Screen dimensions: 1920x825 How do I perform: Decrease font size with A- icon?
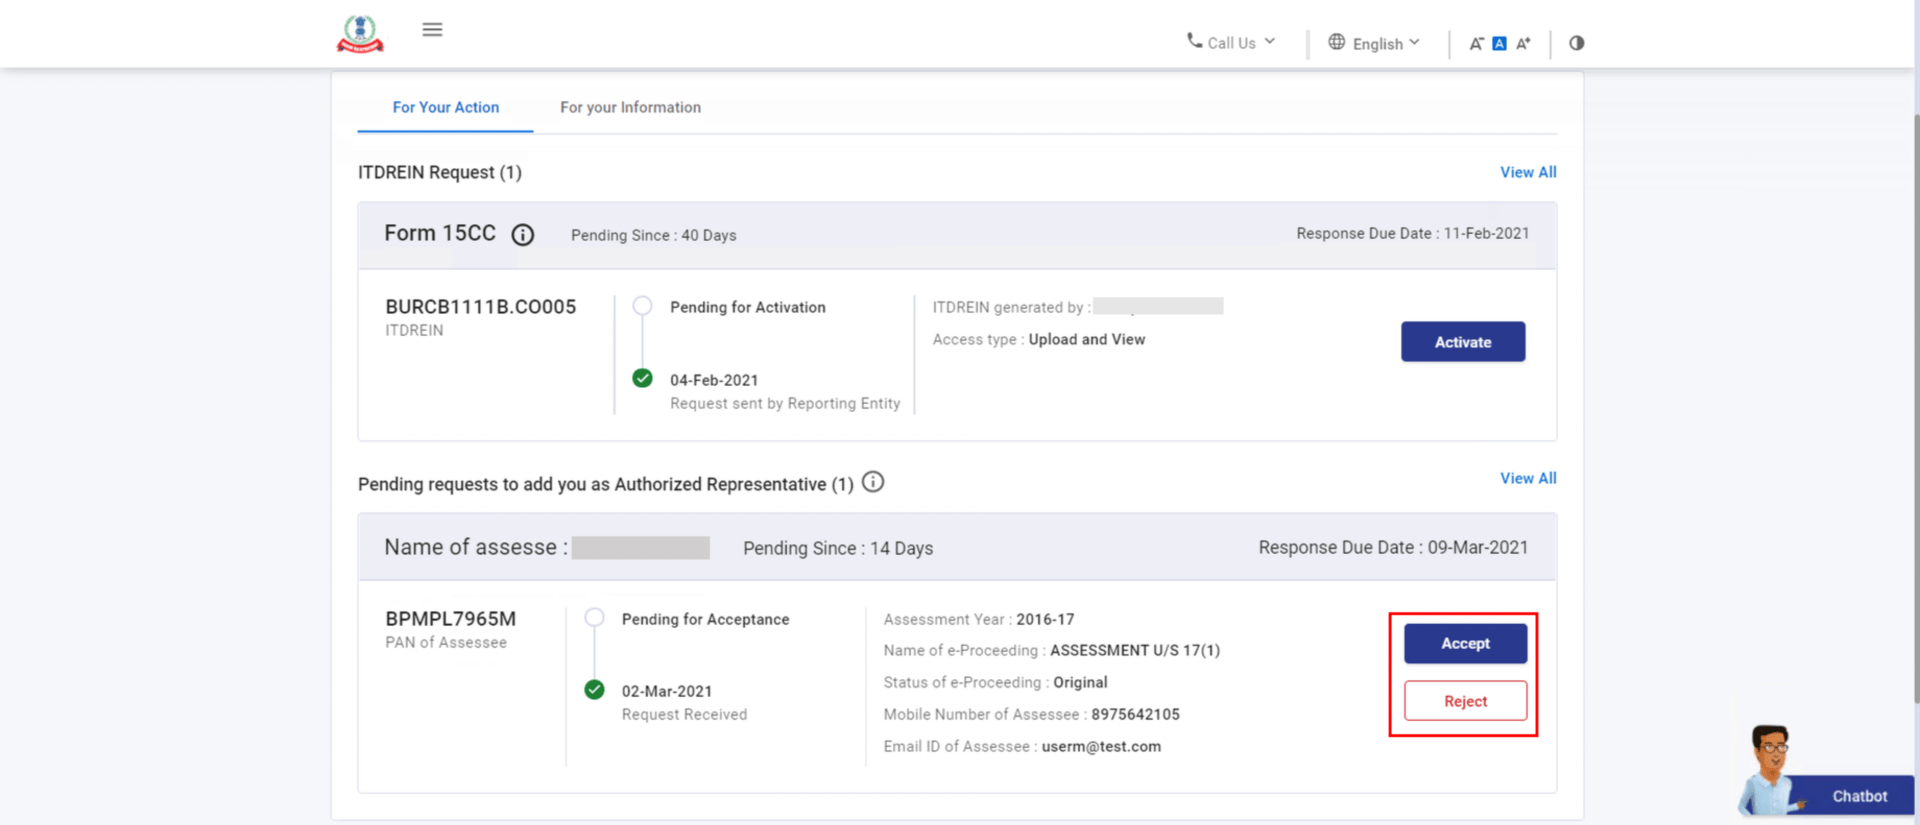click(x=1476, y=44)
